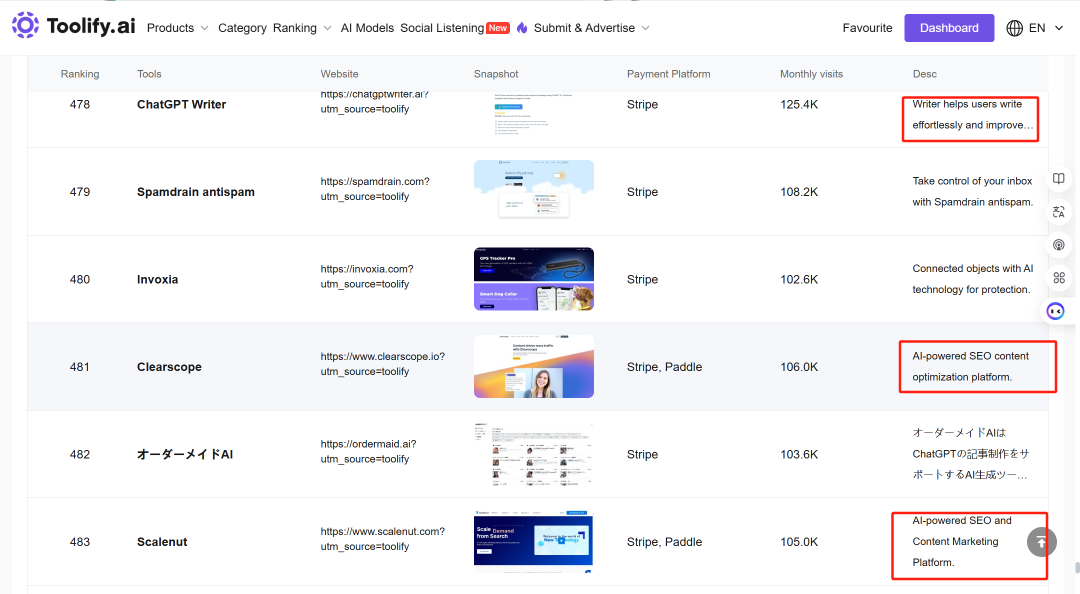The image size is (1080, 594).
Task: Click the clearscope.io website link
Action: pos(382,364)
